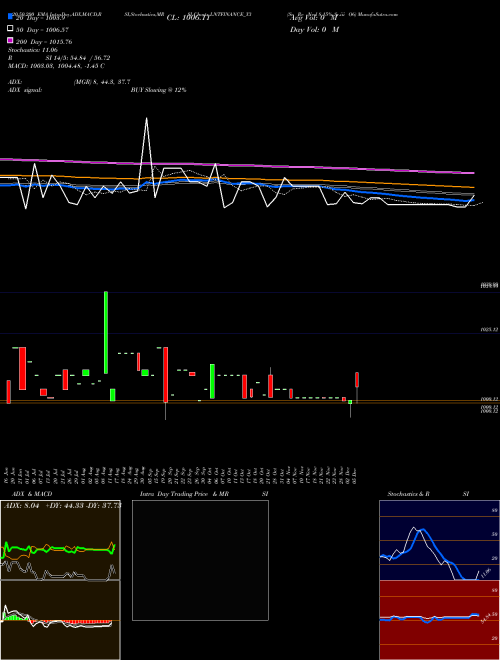
Task: Select the '200 Day = 1015.76' legend text
Action: click(x=44, y=42)
